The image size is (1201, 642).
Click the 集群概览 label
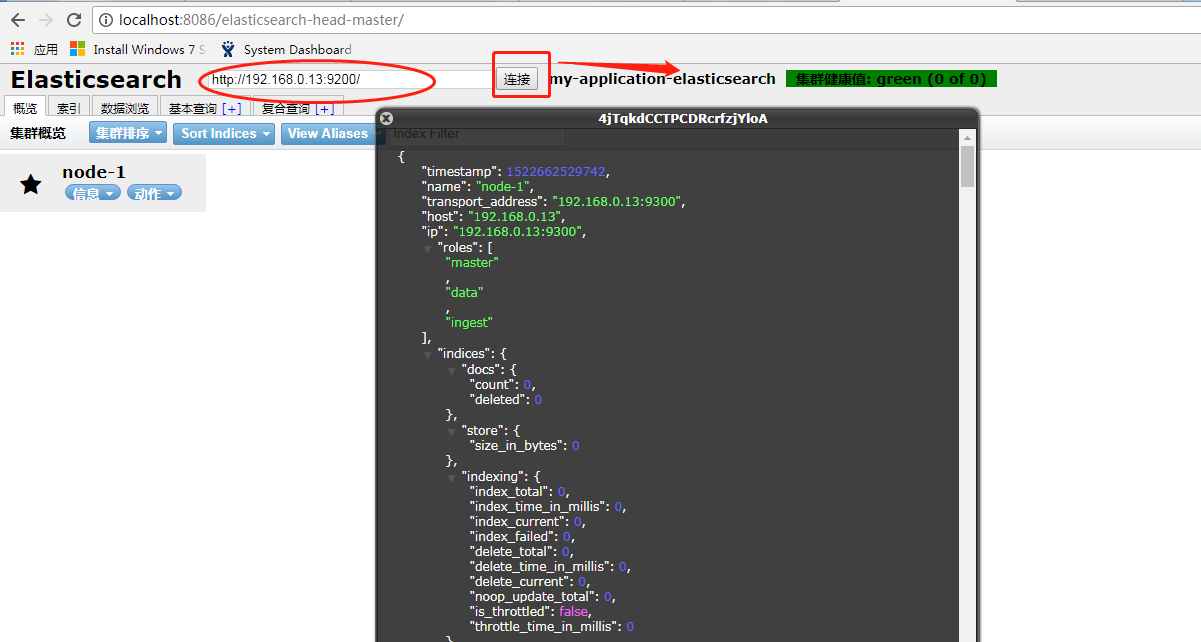[x=38, y=133]
